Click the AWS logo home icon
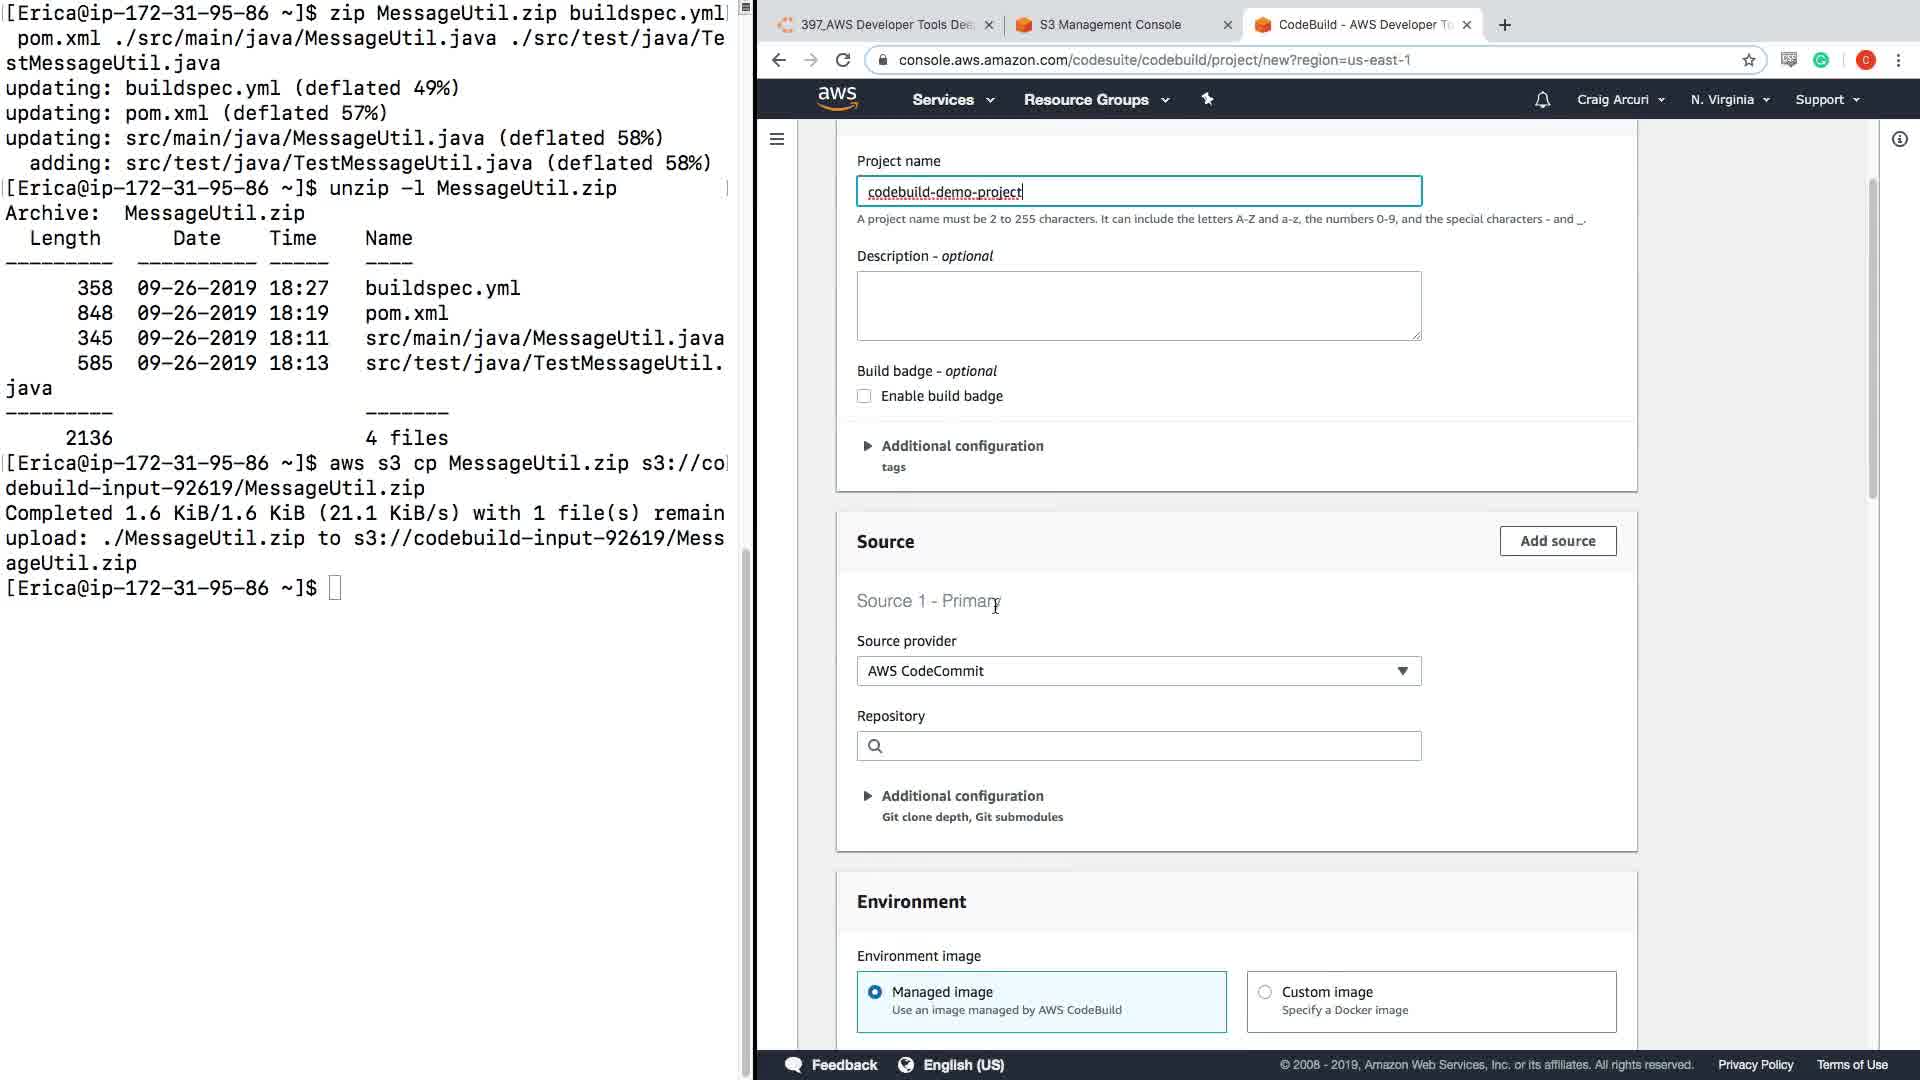The width and height of the screenshot is (1920, 1080). (x=837, y=98)
